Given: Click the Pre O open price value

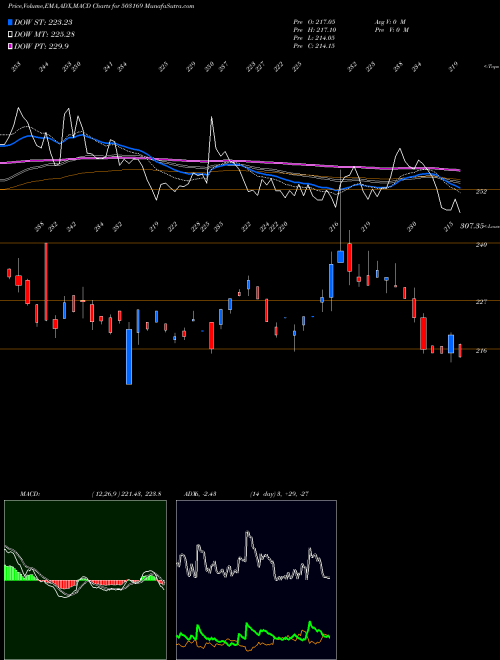Looking at the screenshot, I should pos(314,21).
